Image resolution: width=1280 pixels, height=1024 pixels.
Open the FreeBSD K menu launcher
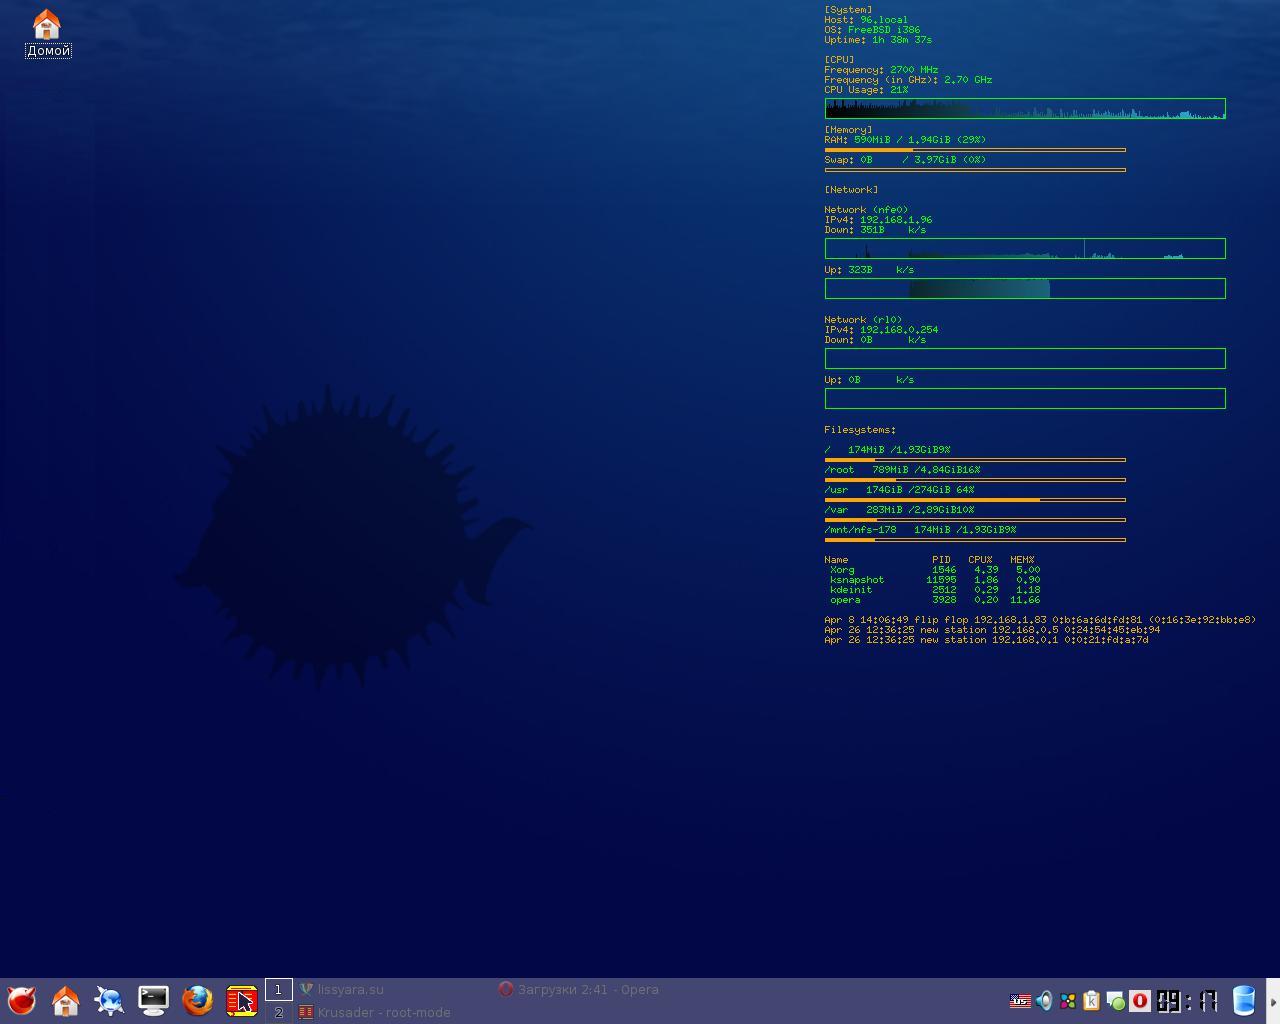click(x=21, y=1000)
